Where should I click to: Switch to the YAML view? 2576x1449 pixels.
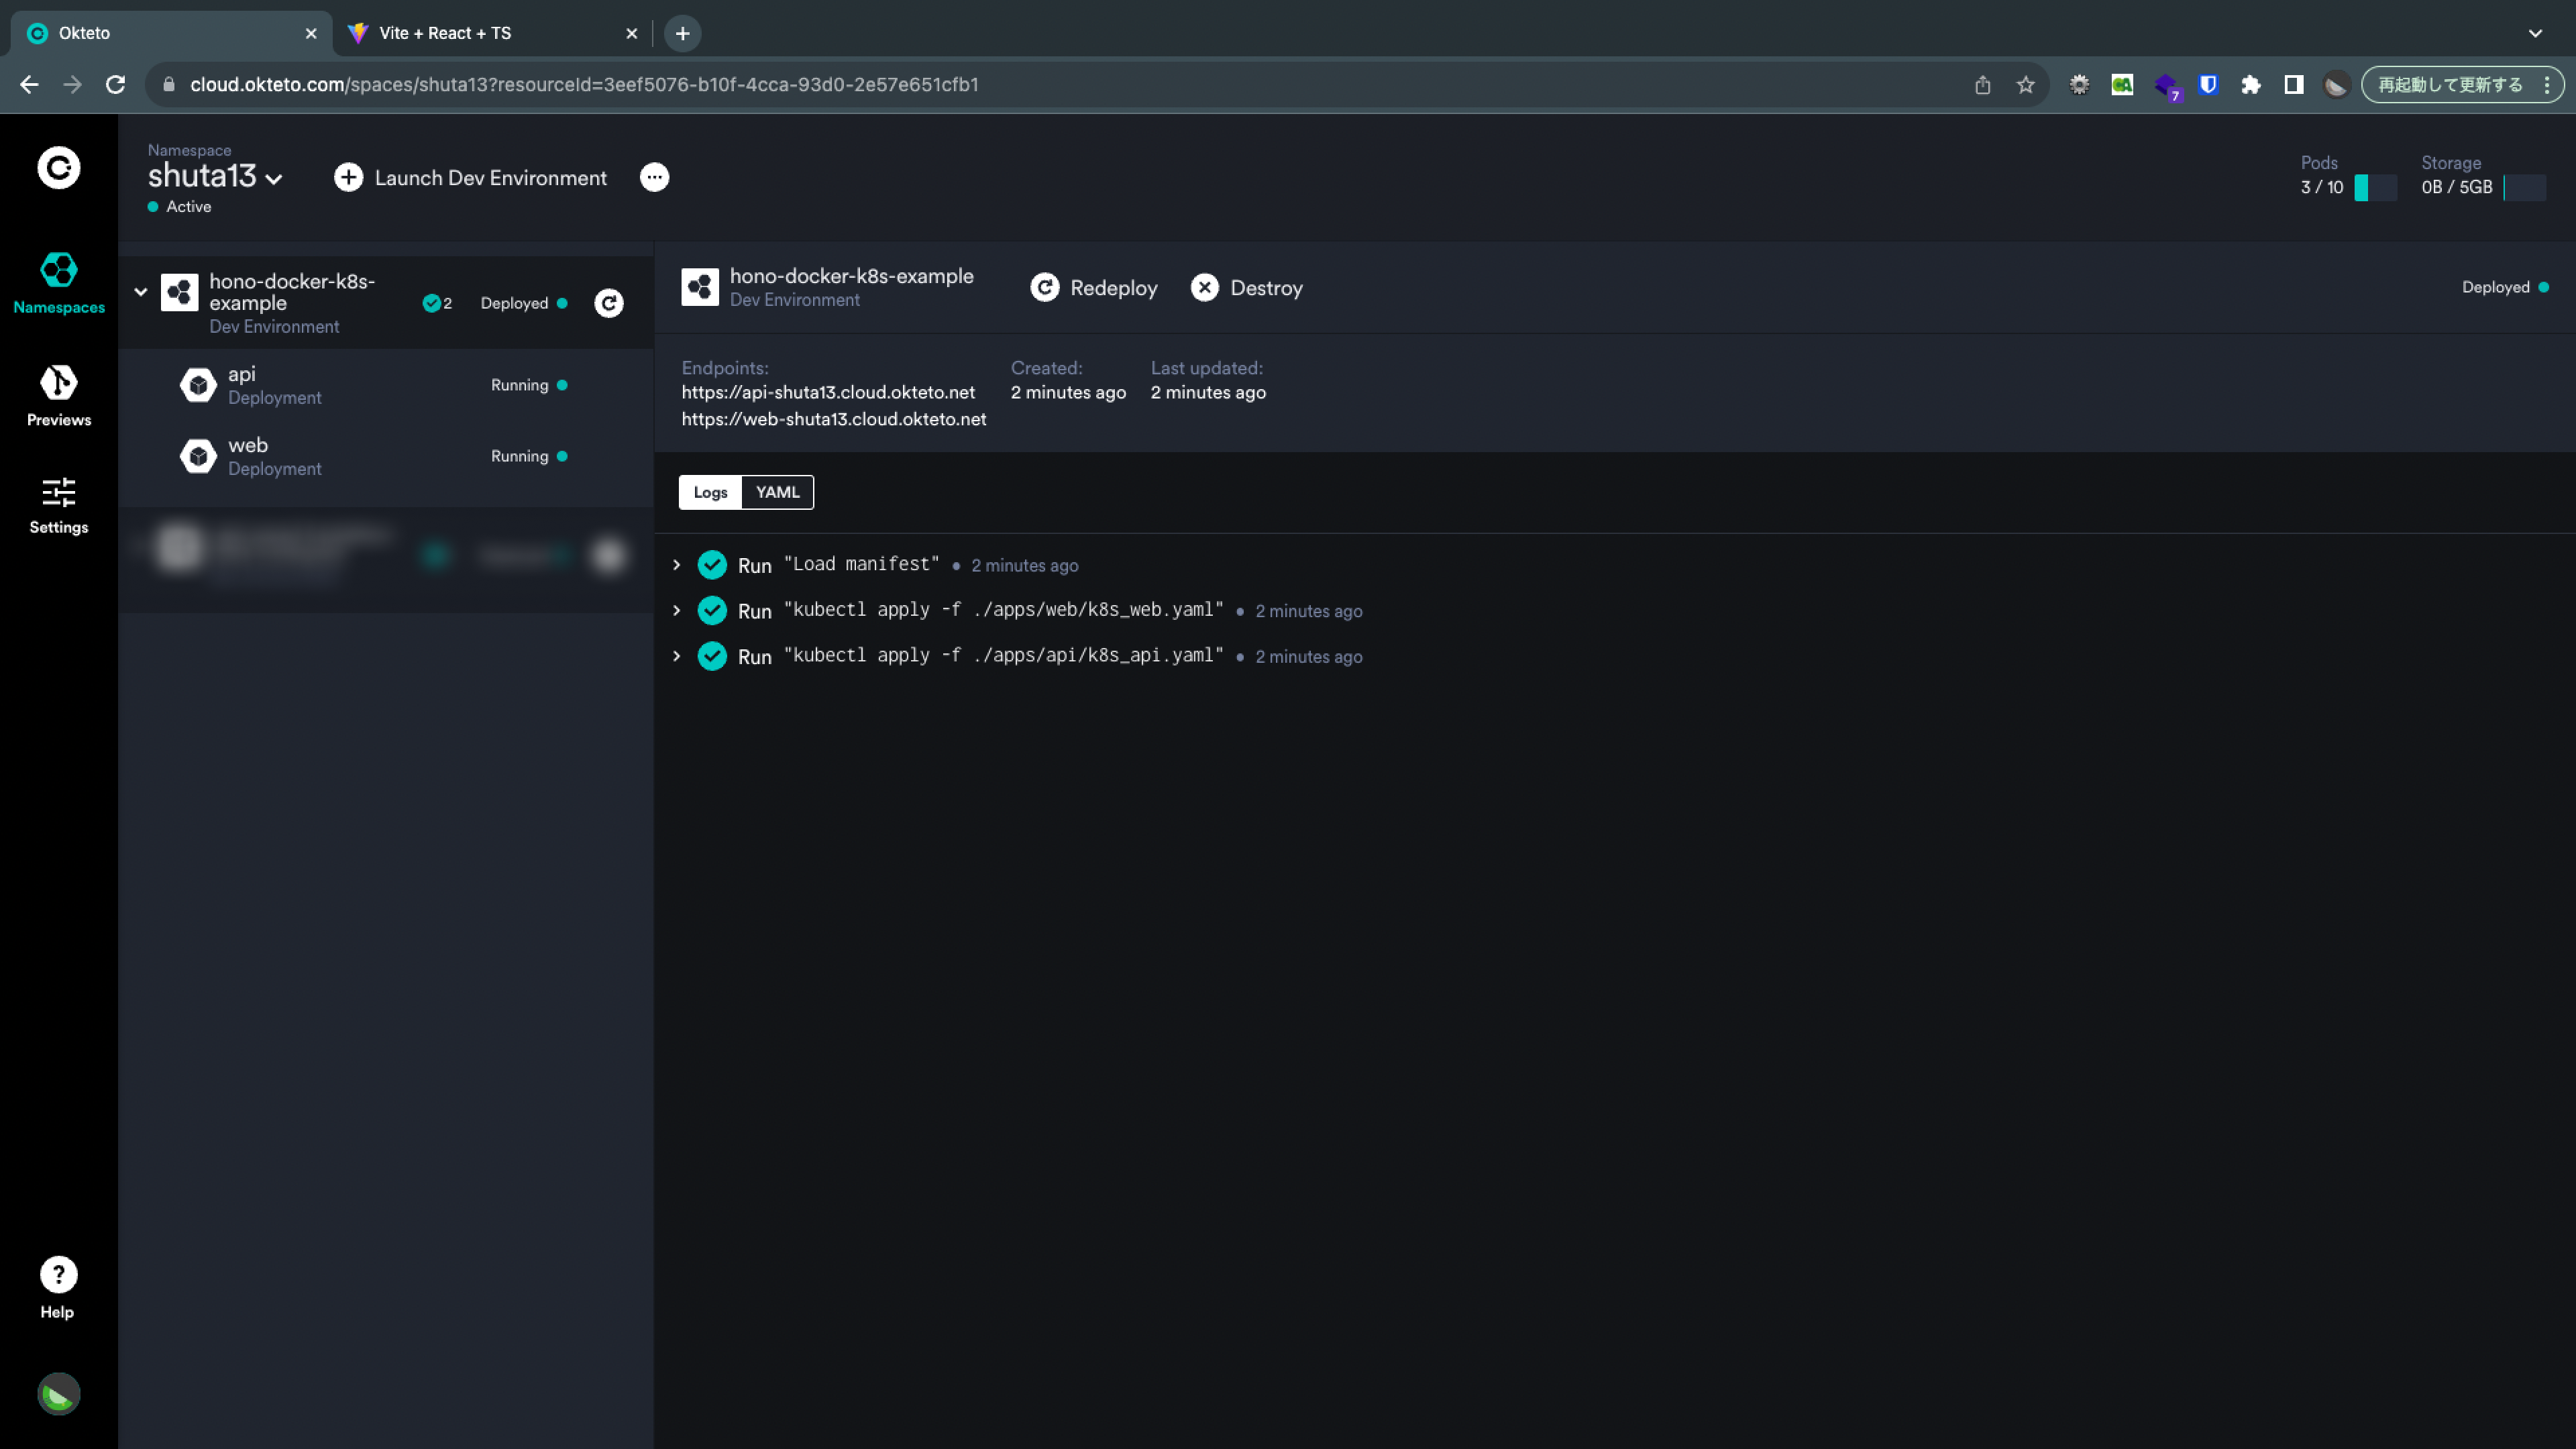777,492
